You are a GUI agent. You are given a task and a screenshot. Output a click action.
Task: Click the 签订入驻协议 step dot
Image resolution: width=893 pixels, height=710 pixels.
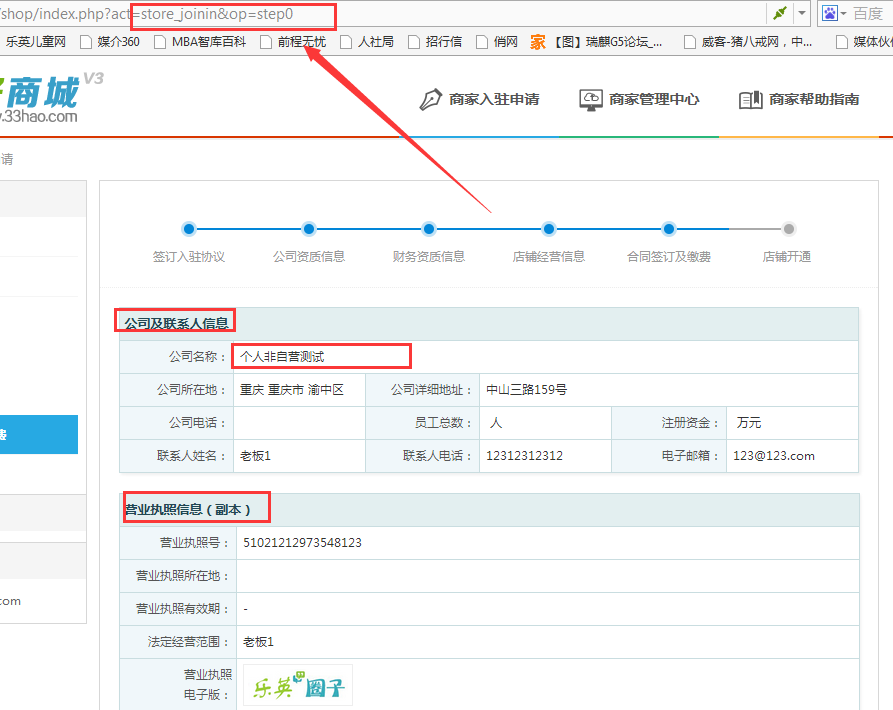click(x=189, y=229)
